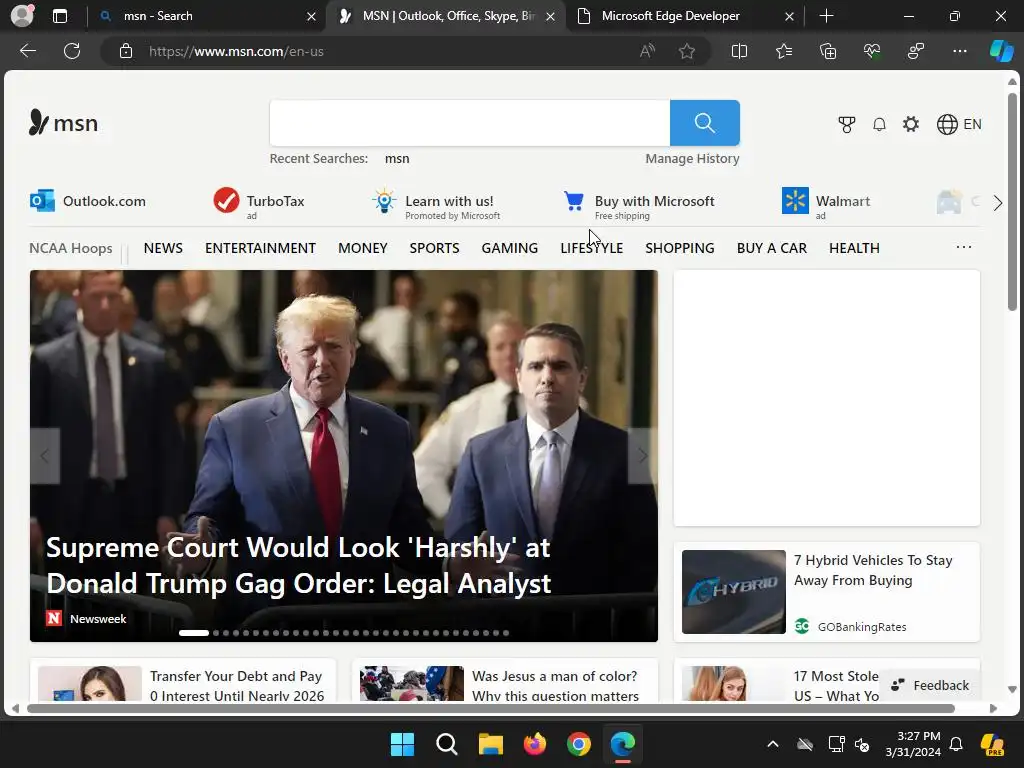The width and height of the screenshot is (1024, 768).
Task: Open Windows Start menu
Action: [402, 744]
